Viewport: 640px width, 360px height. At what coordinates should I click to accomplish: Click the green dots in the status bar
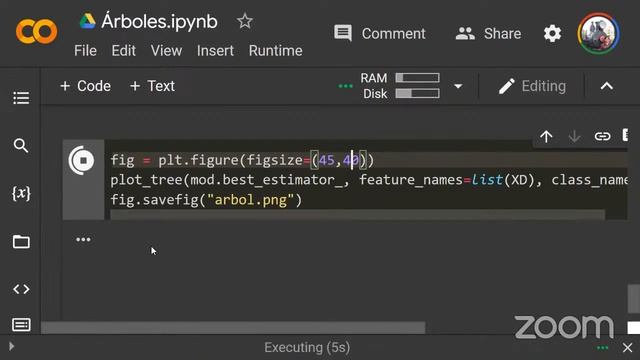click(602, 348)
